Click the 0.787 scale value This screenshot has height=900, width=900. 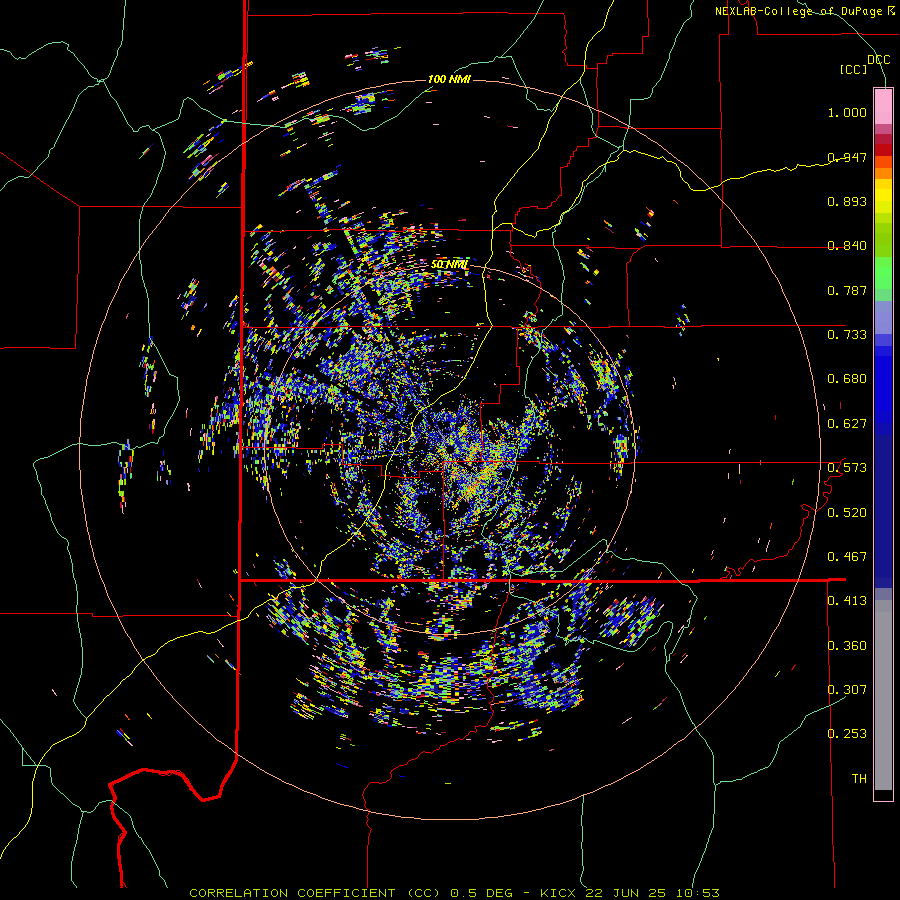tap(847, 290)
